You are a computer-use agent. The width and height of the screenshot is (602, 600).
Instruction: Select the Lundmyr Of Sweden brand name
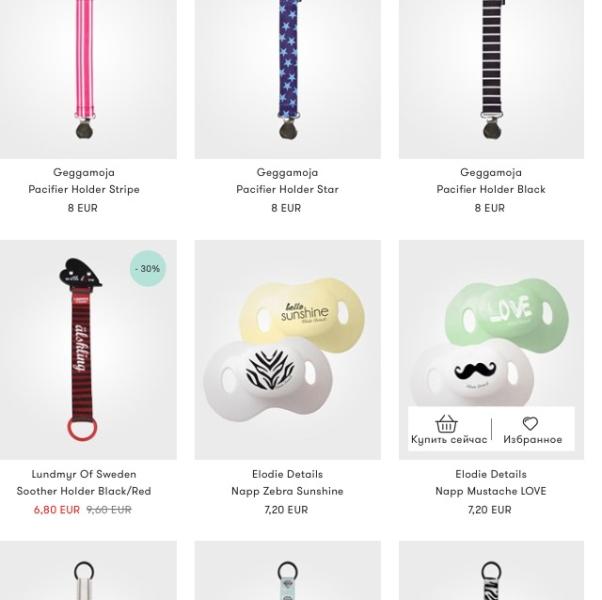point(84,474)
